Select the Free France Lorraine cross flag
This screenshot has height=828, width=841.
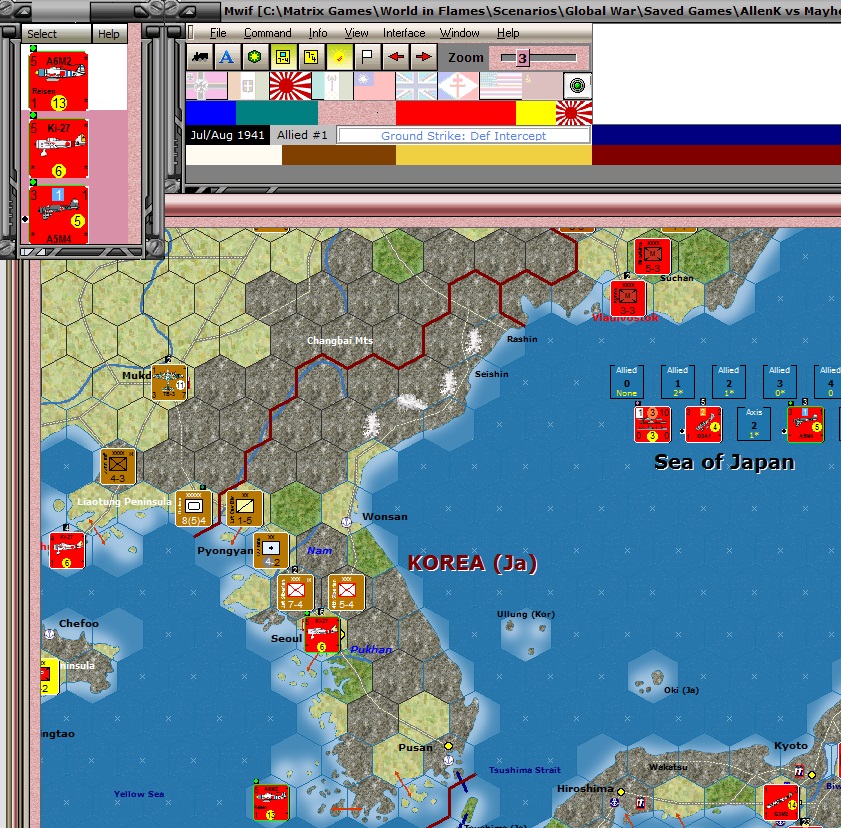458,86
